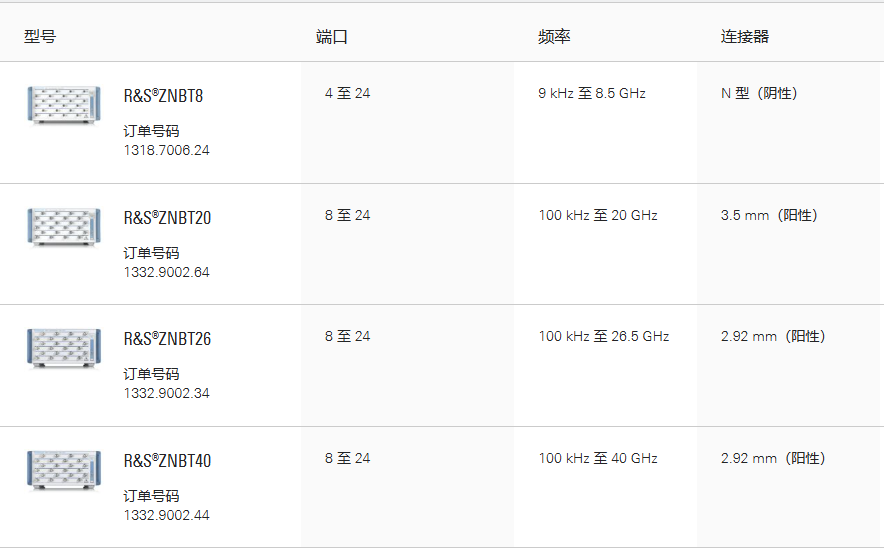Open the R&S ZNBT8 product thumbnail
884x553 pixels.
click(64, 105)
